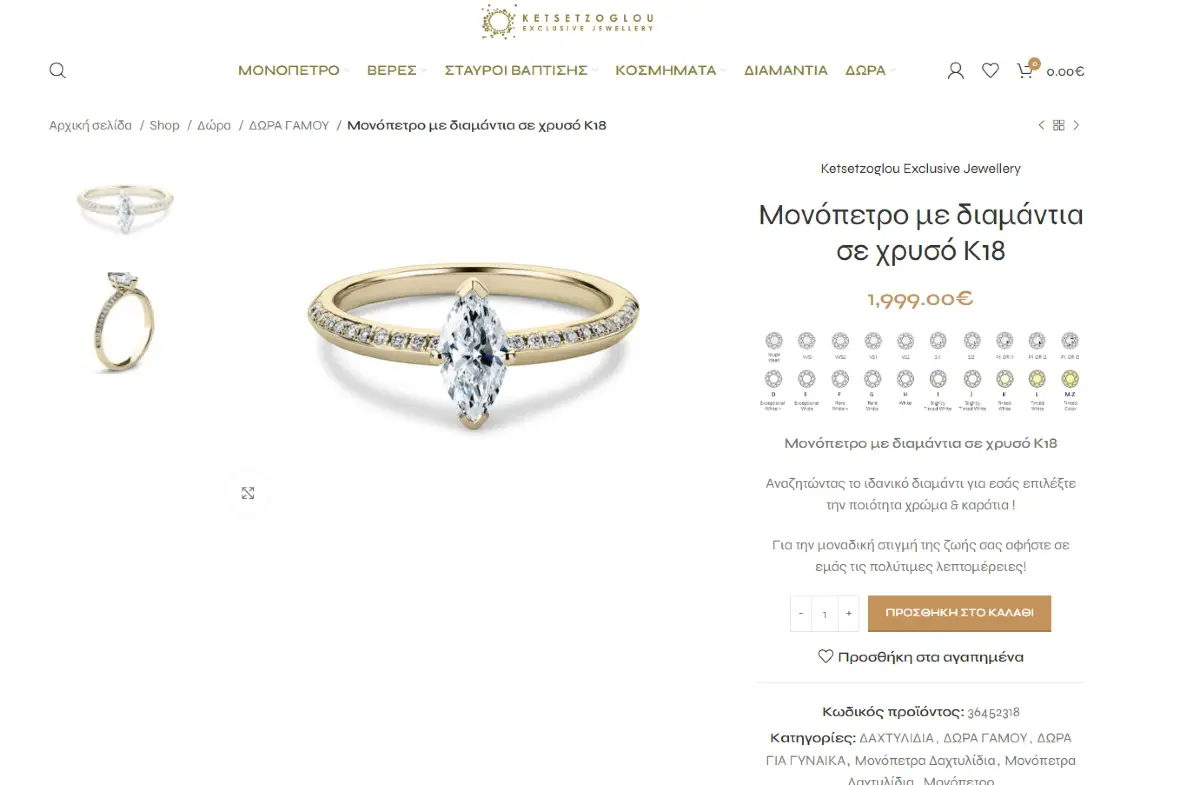
Task: Expand the ΚΟΣΜΗΜΑΤΑ menu dropdown
Action: (671, 70)
